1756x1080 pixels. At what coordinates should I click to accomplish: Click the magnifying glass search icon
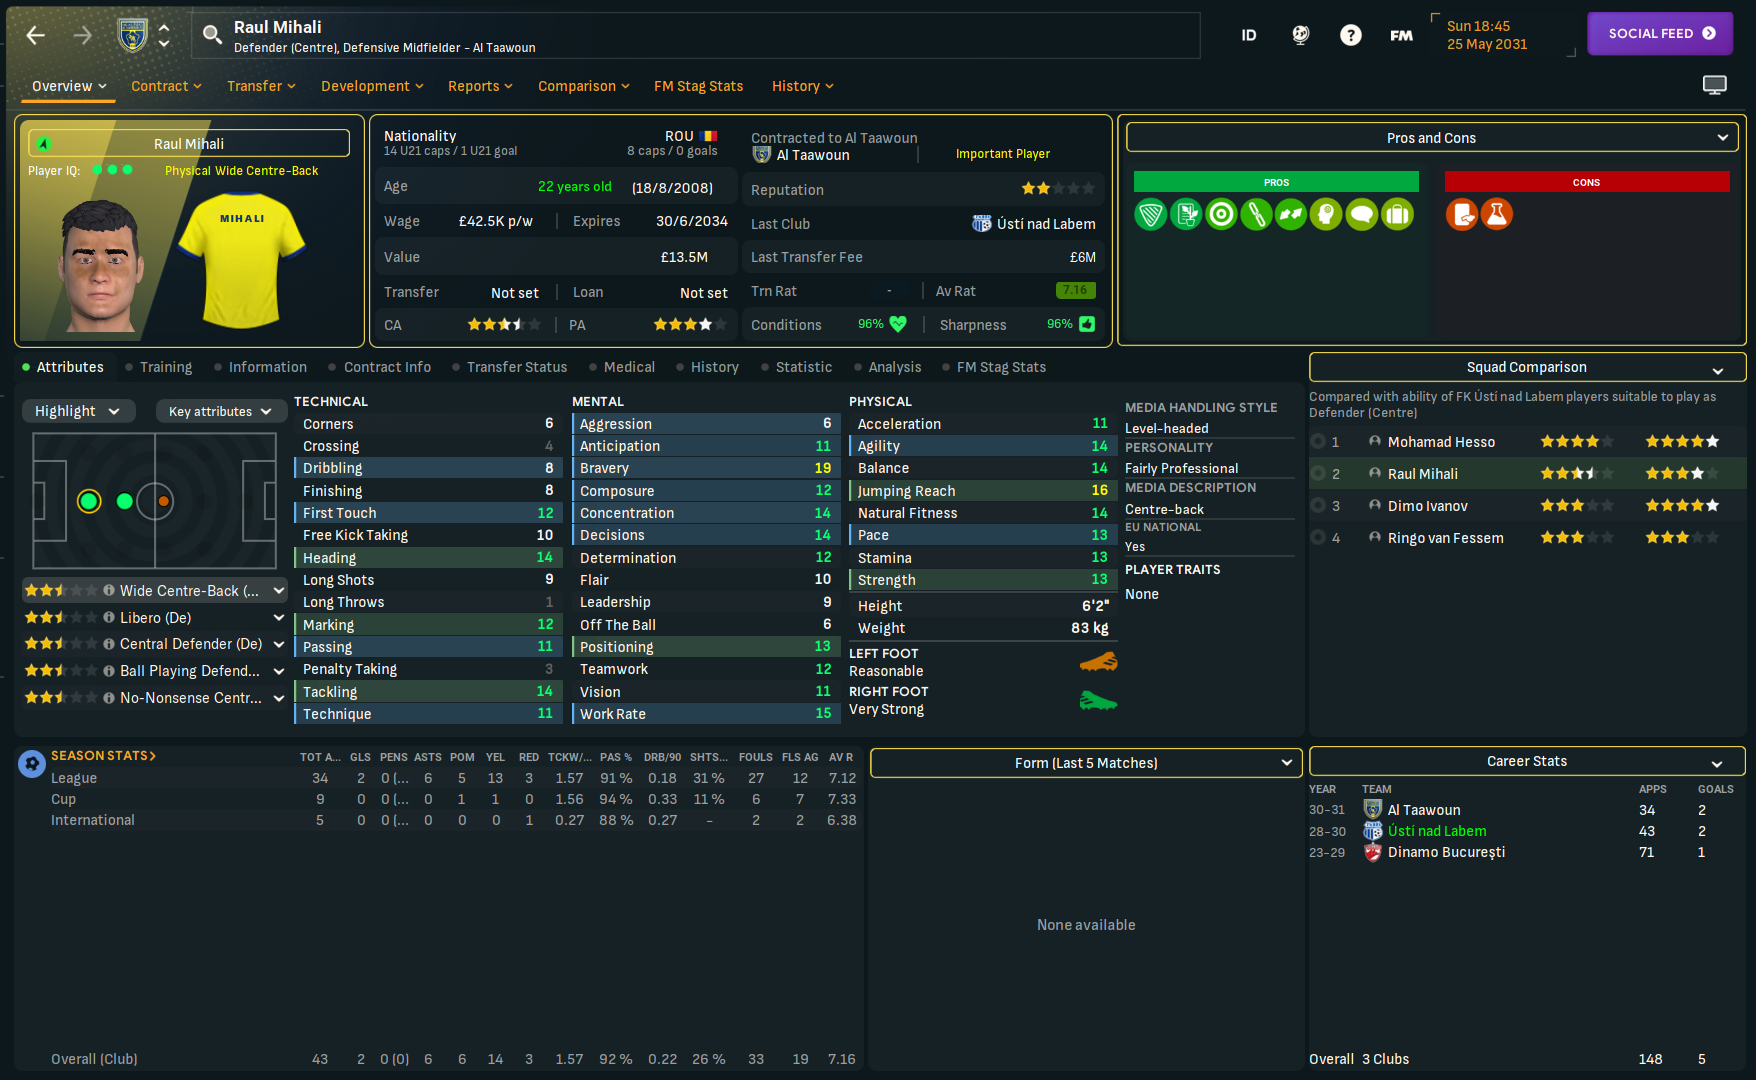coord(212,35)
